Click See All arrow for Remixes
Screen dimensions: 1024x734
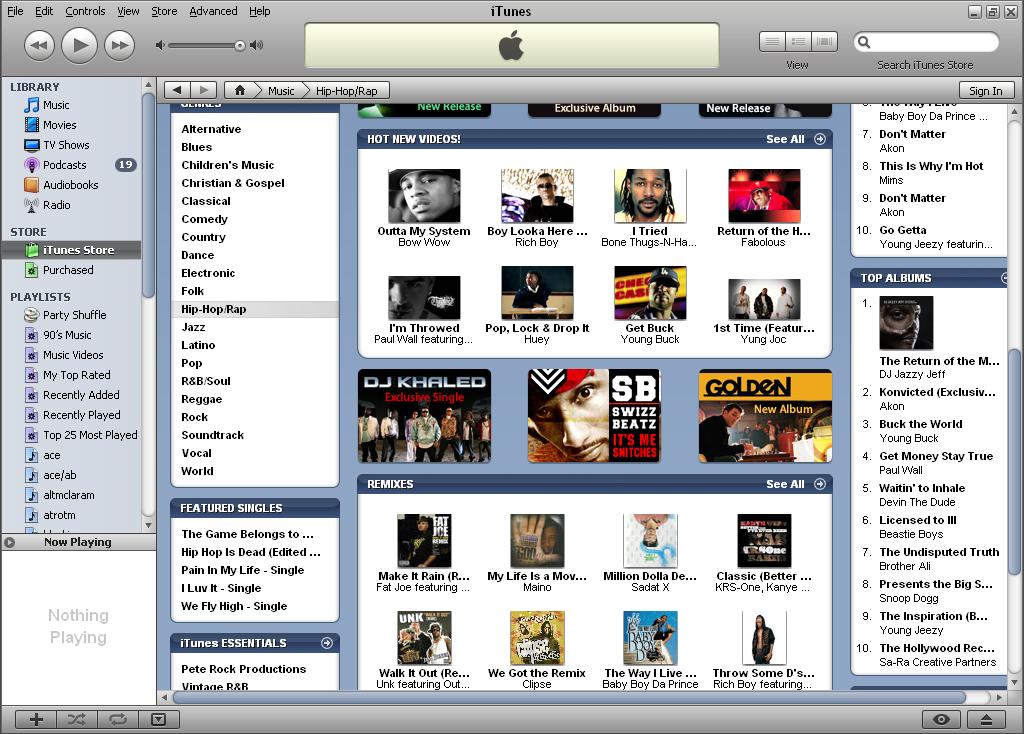[820, 484]
